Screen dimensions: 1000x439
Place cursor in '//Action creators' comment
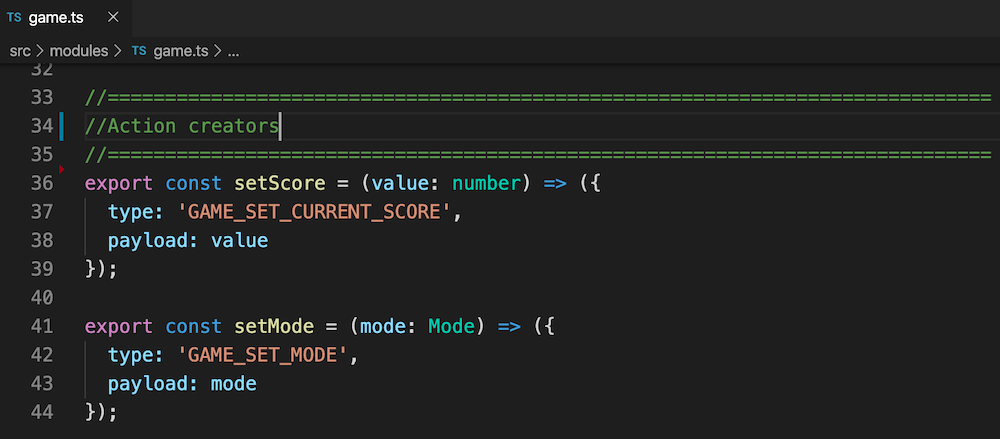click(182, 126)
